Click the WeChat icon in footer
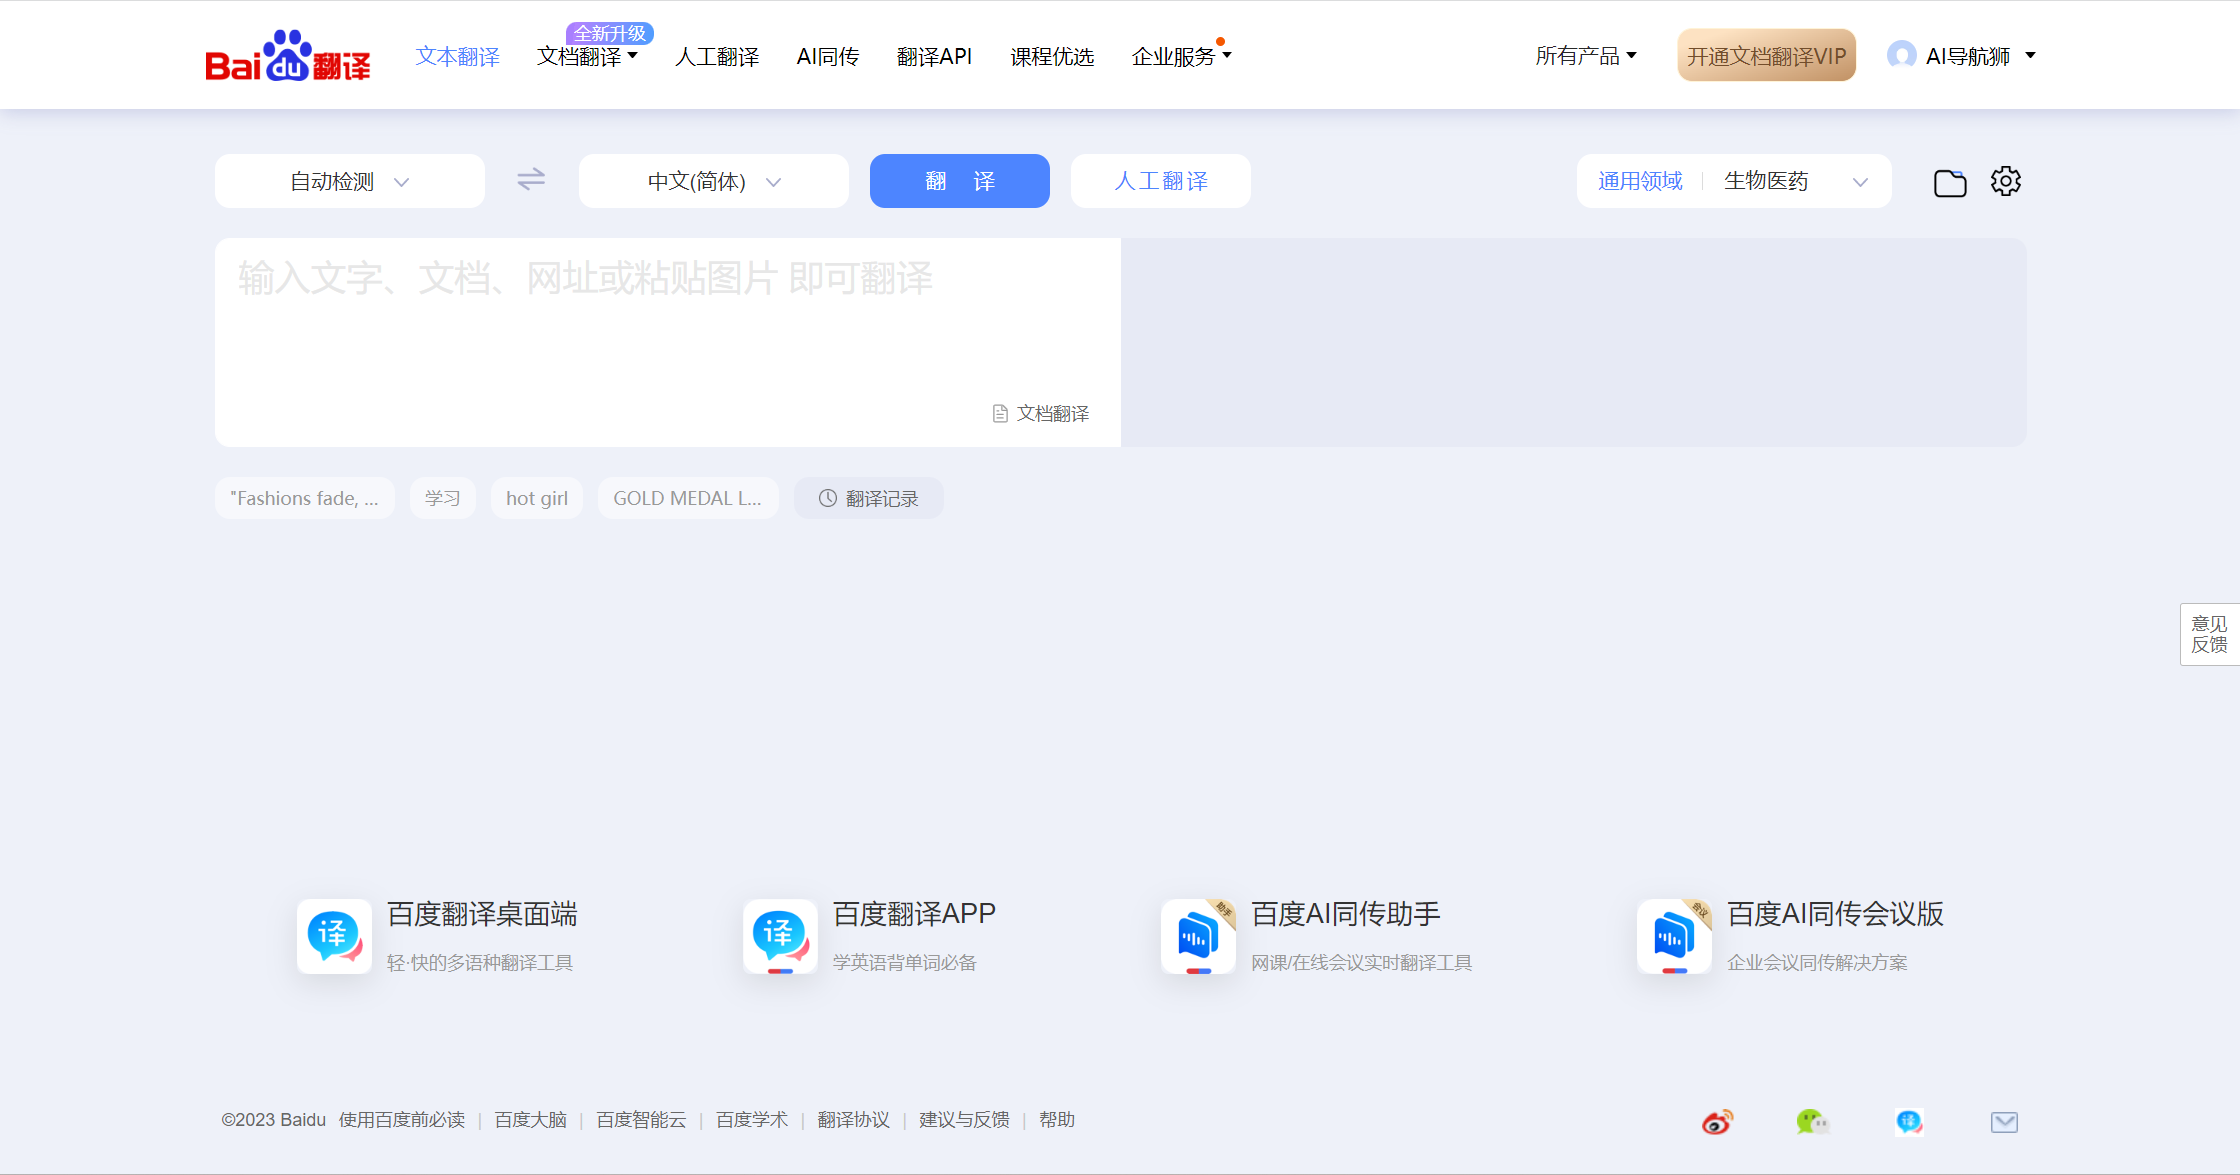 point(1813,1121)
